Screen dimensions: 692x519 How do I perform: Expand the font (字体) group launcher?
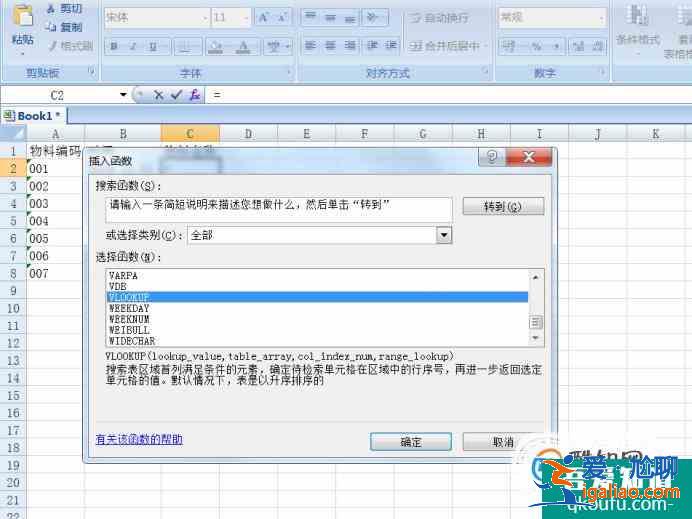[289, 71]
